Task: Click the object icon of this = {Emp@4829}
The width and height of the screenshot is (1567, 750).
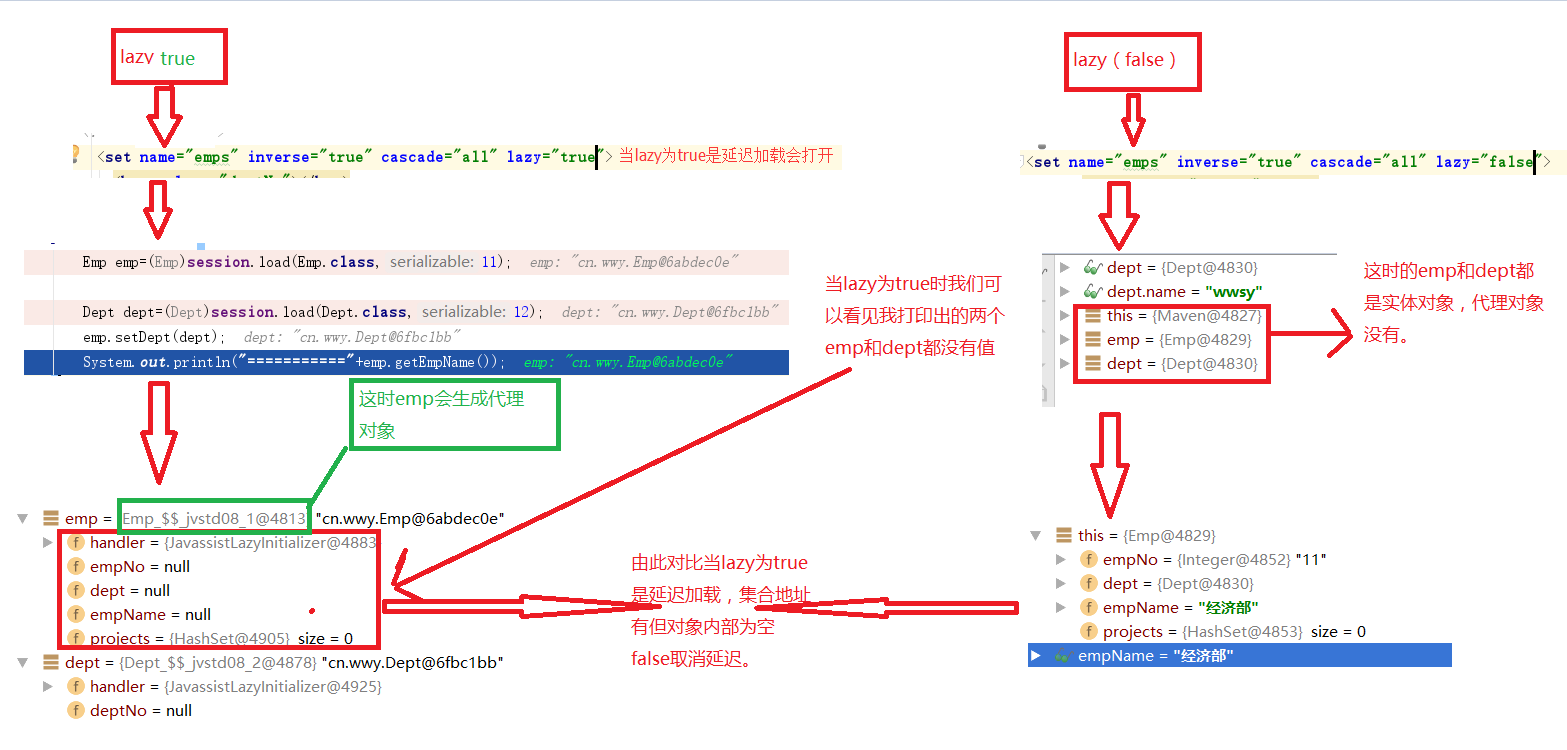Action: click(1064, 535)
